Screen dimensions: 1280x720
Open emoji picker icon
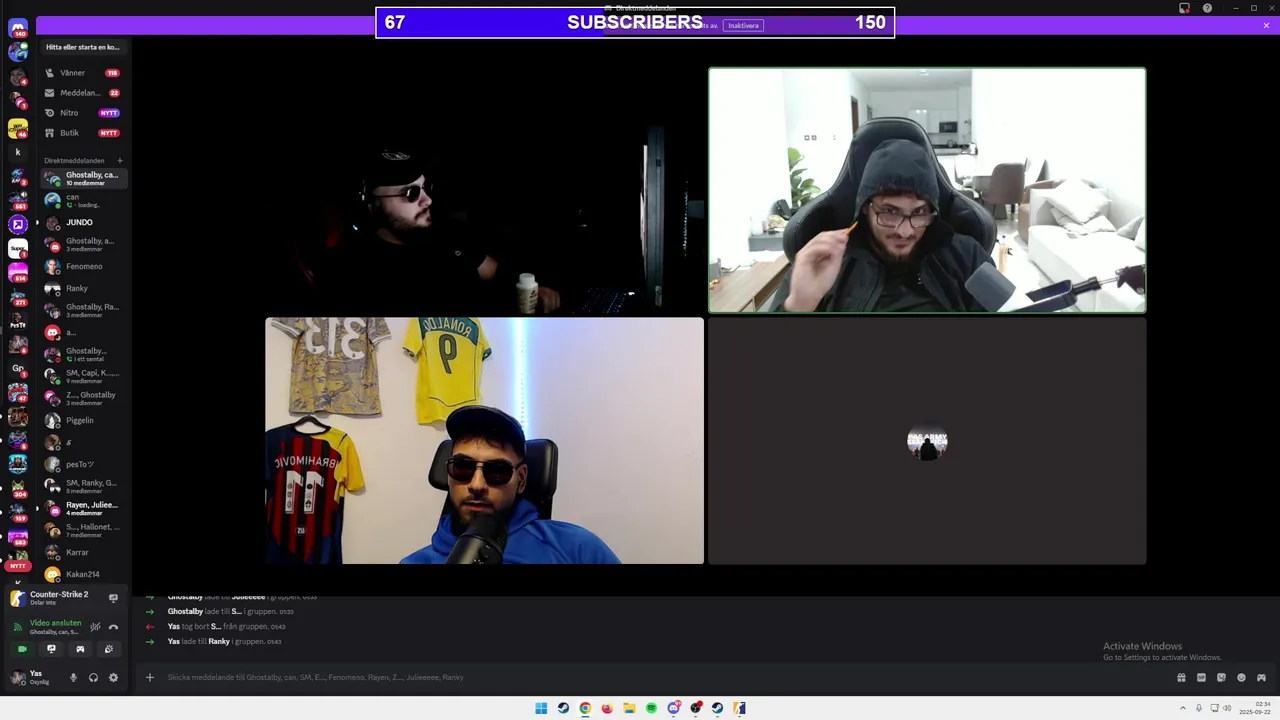pos(1241,677)
